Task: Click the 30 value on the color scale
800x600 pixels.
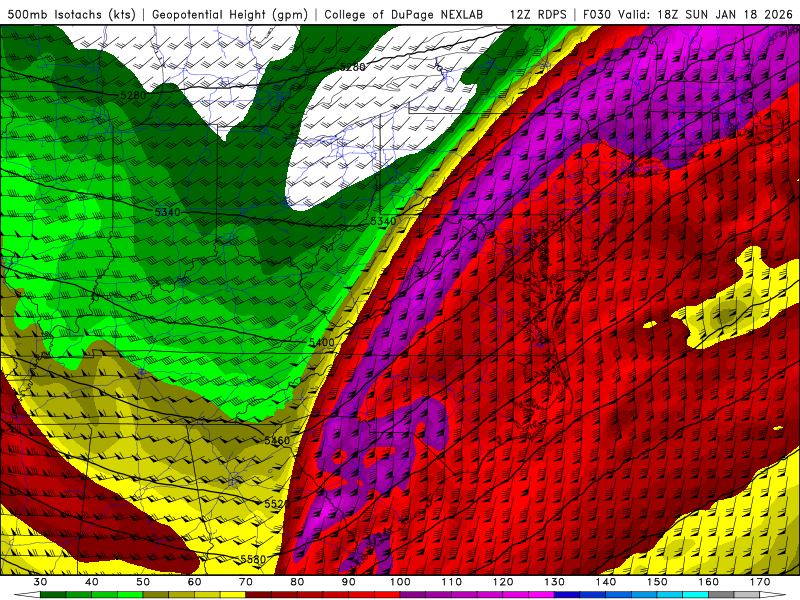Action: click(40, 582)
